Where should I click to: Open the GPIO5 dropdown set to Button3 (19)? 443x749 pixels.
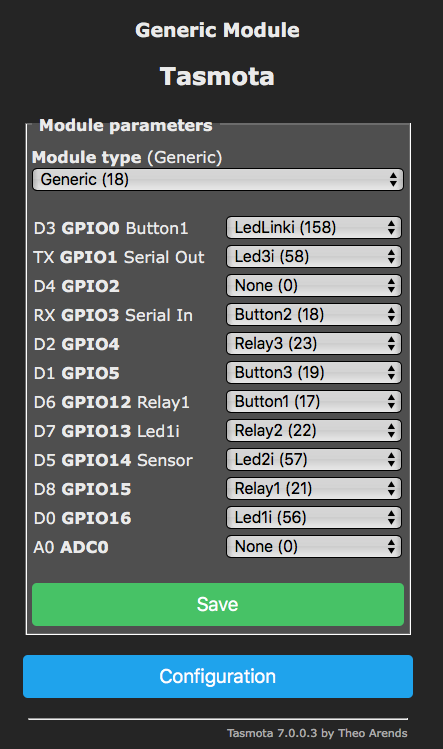(313, 373)
